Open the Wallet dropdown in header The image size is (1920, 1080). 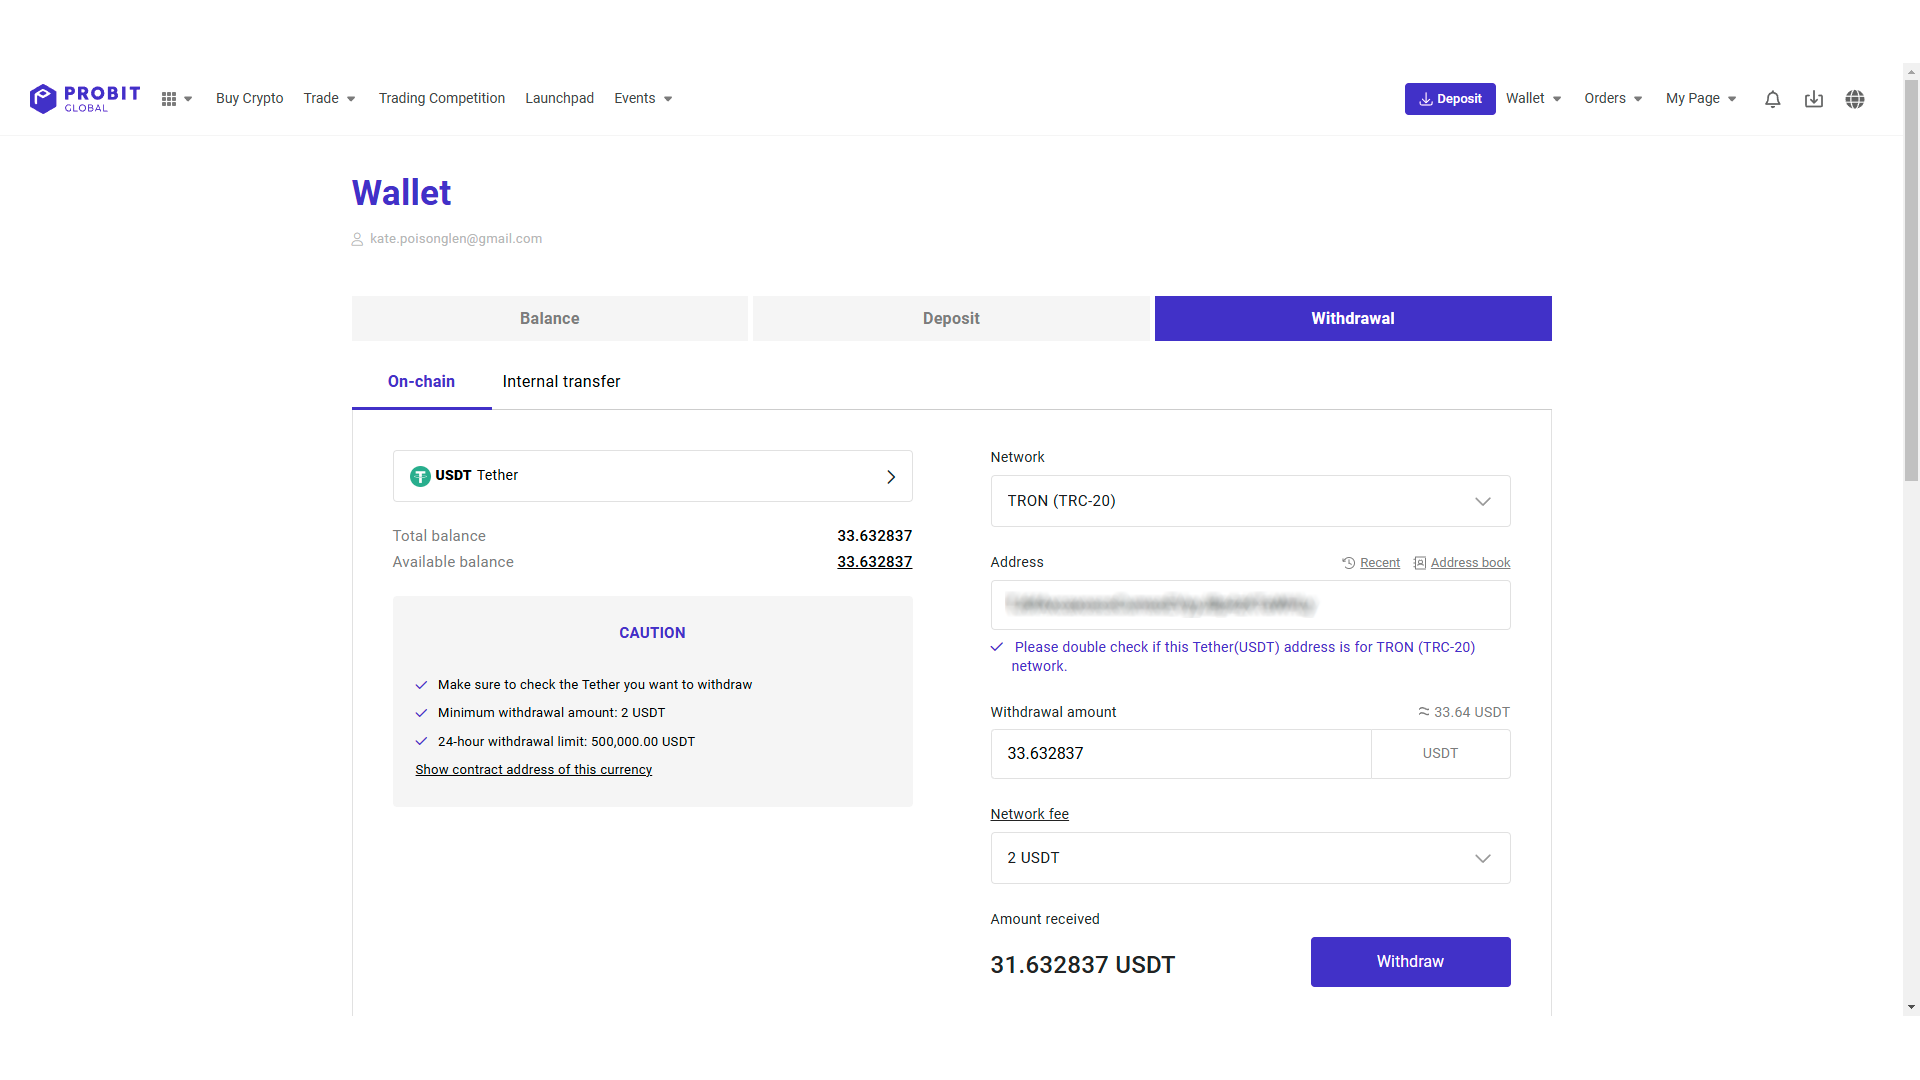tap(1533, 98)
